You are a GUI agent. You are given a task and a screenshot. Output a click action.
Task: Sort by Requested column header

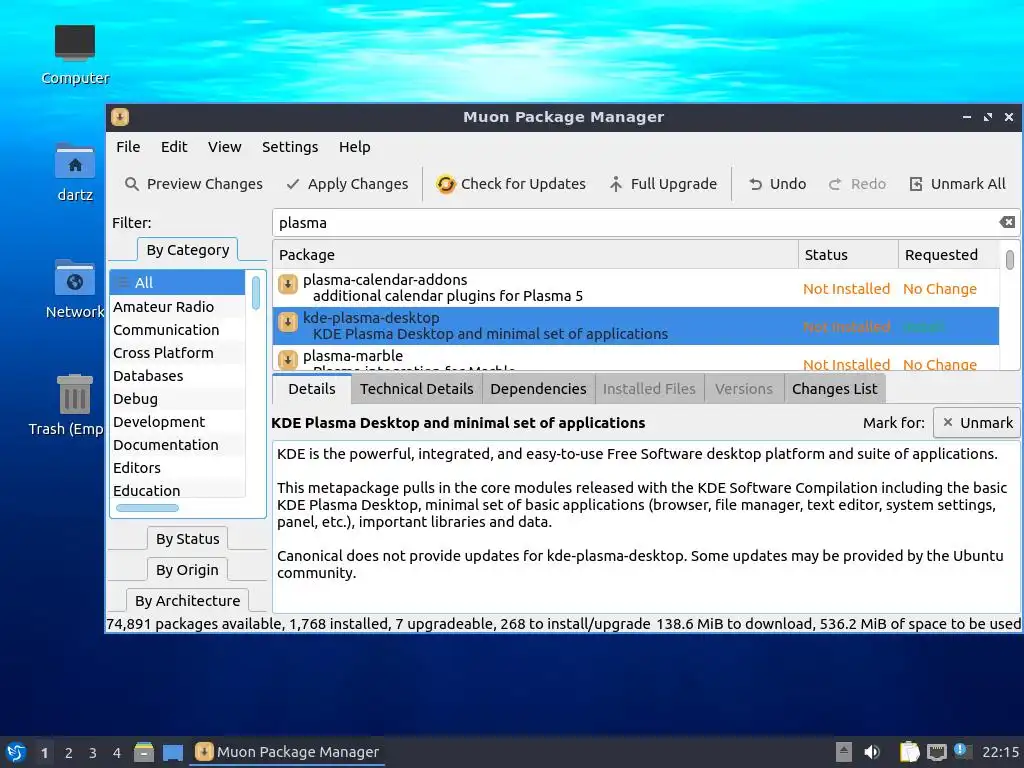(x=948, y=255)
